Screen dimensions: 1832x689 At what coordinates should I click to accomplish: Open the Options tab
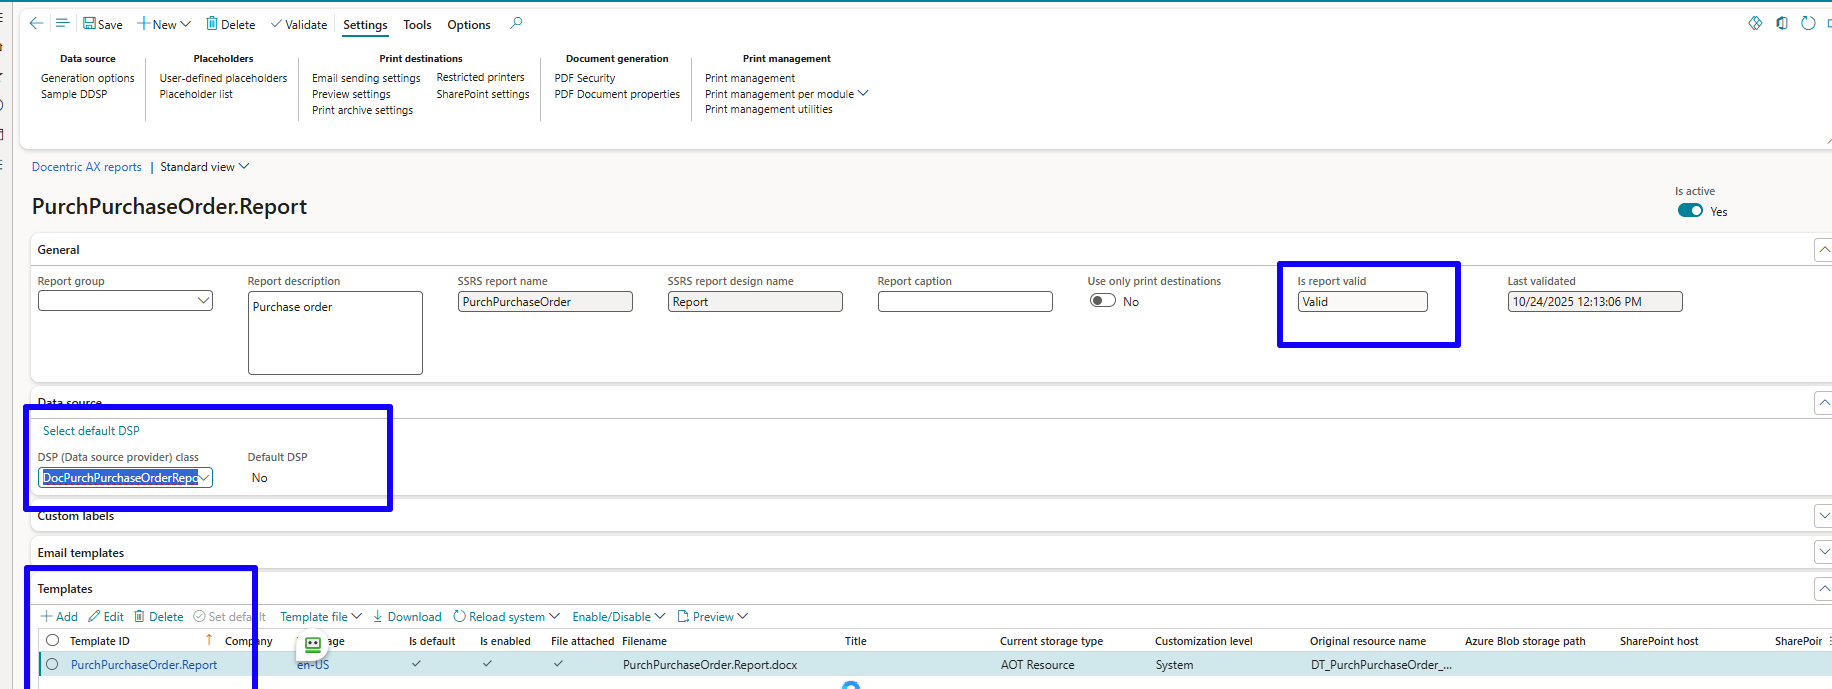point(468,25)
